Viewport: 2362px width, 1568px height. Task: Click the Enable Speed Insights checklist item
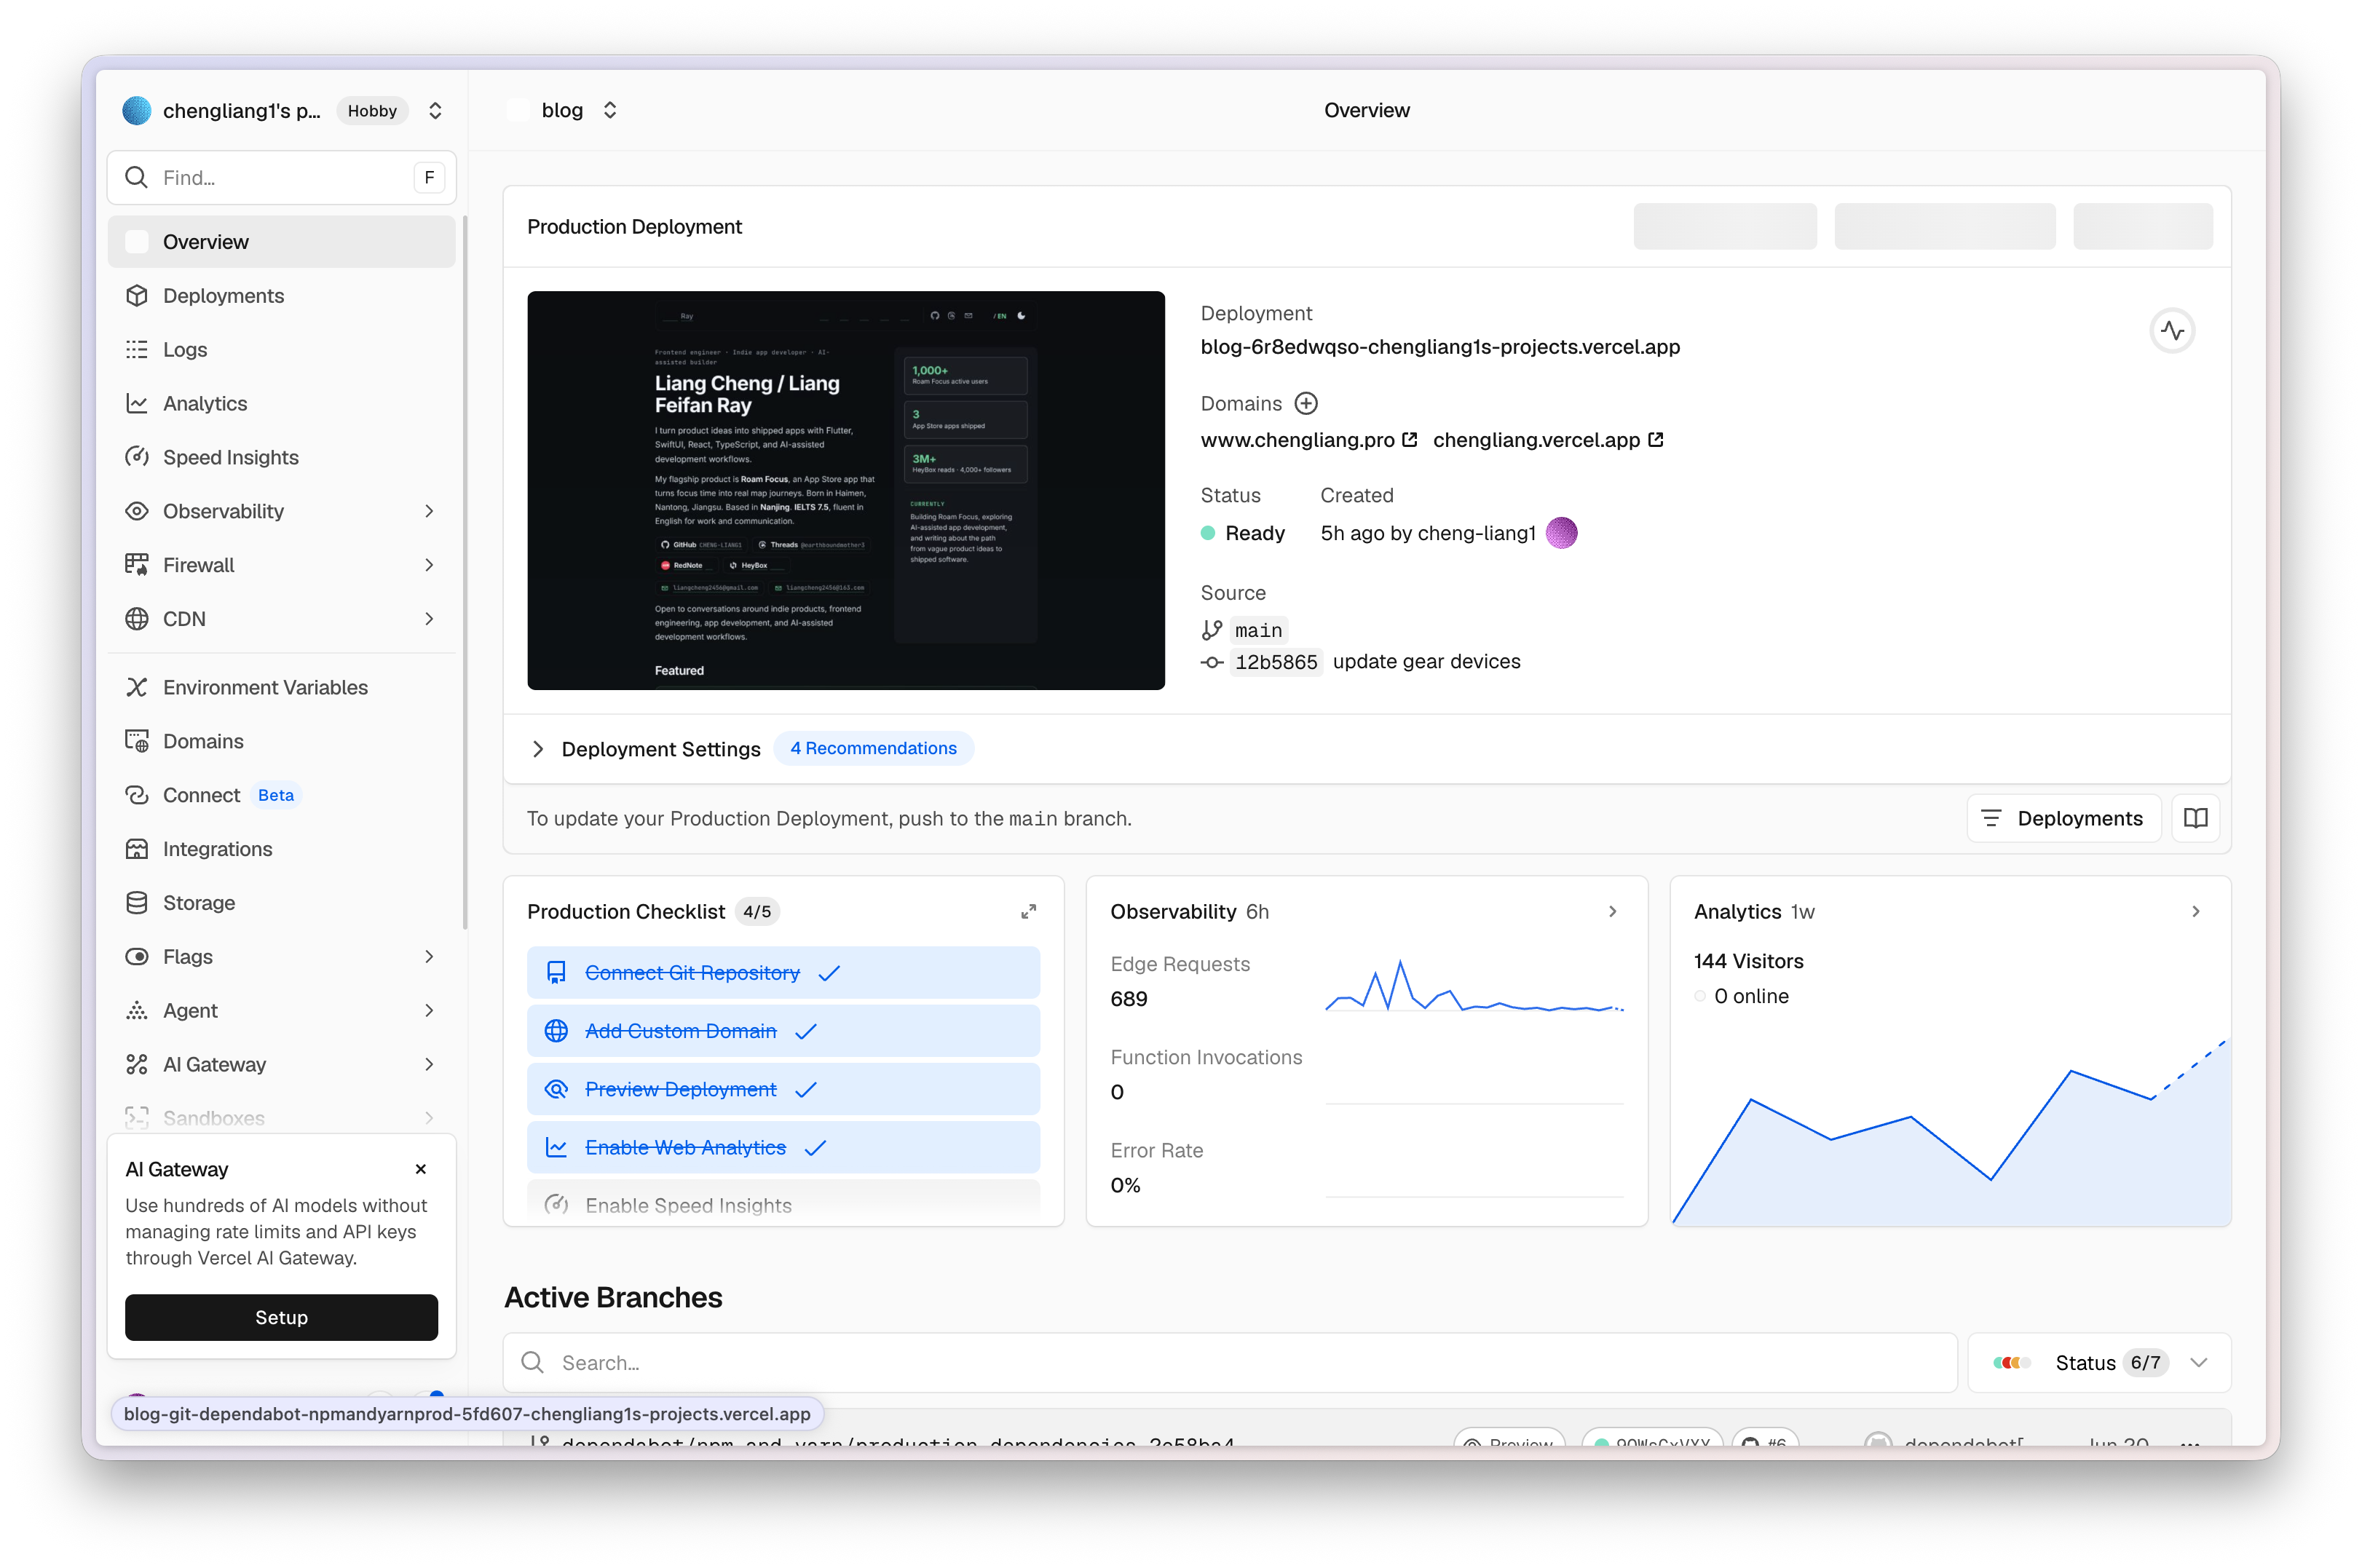click(783, 1204)
